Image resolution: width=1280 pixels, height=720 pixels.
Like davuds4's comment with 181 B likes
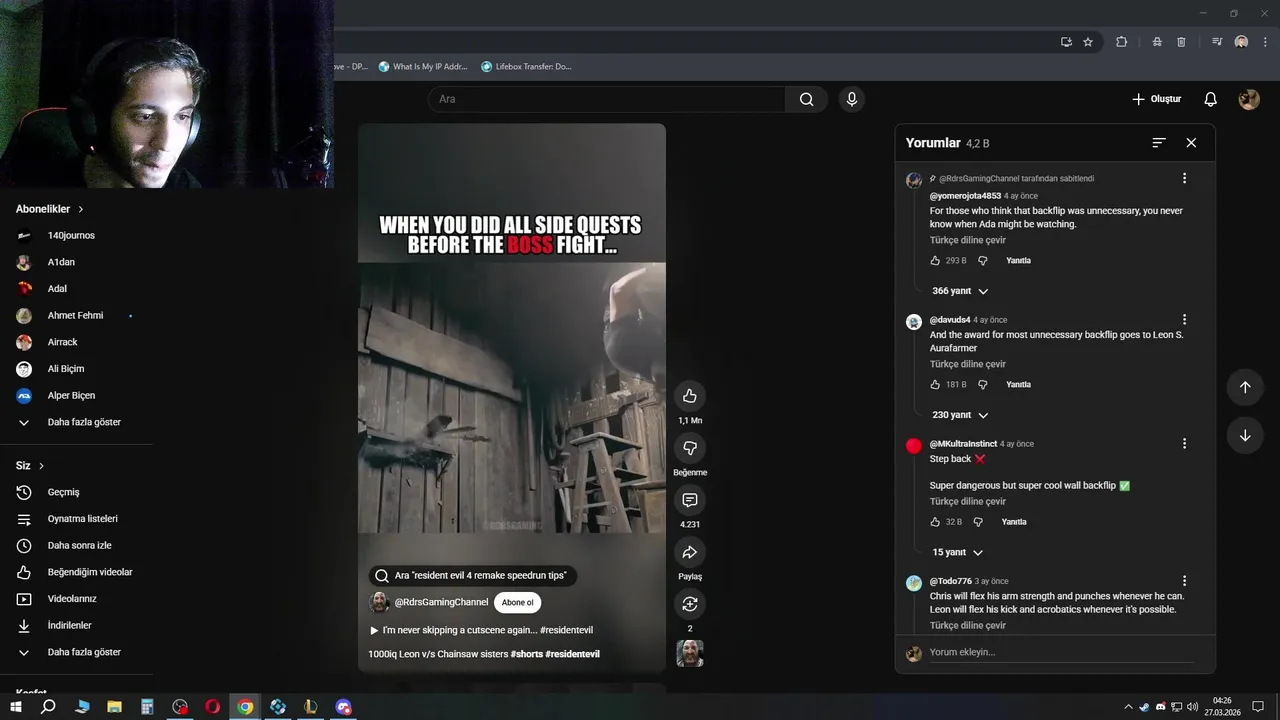935,384
